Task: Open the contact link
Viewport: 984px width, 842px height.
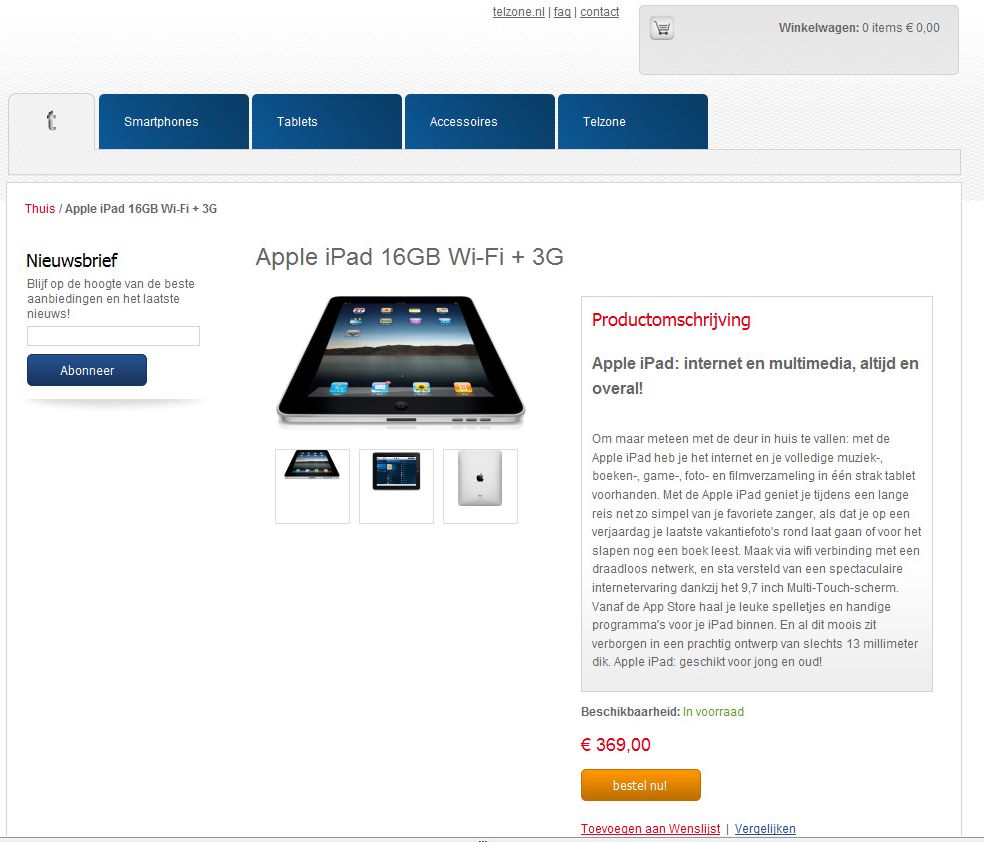Action: pyautogui.click(x=599, y=12)
